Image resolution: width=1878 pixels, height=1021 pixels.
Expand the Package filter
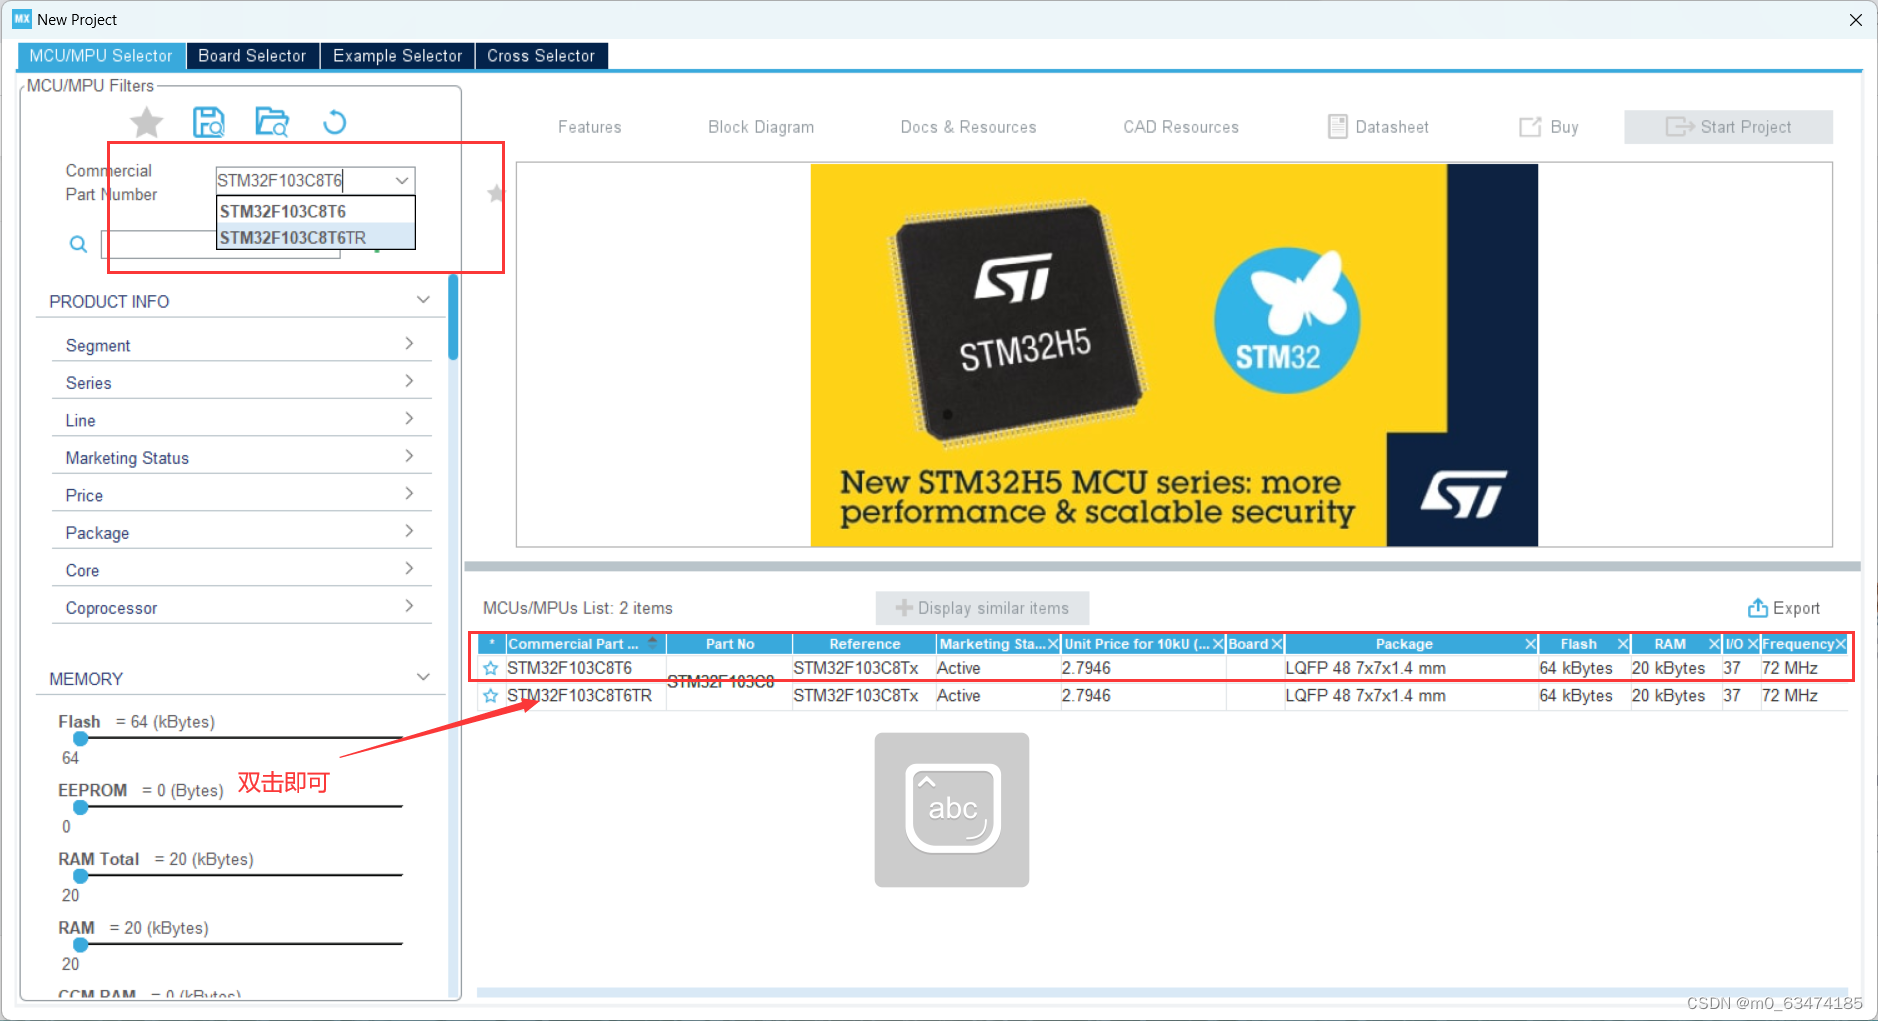(x=409, y=531)
